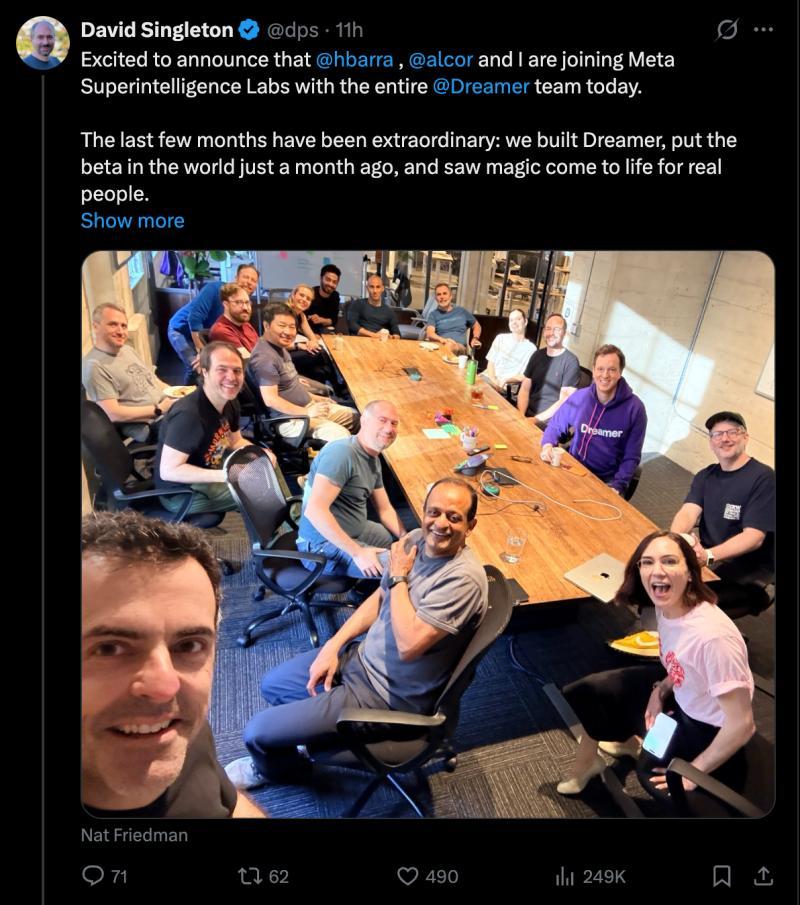The width and height of the screenshot is (800, 905).
Task: Like the post with the heart icon
Action: (408, 876)
